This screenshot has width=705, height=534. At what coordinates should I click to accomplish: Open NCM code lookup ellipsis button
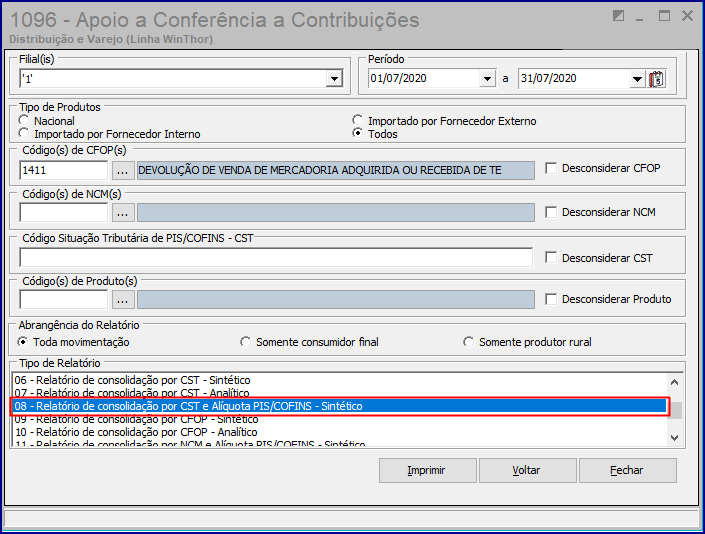pos(123,212)
